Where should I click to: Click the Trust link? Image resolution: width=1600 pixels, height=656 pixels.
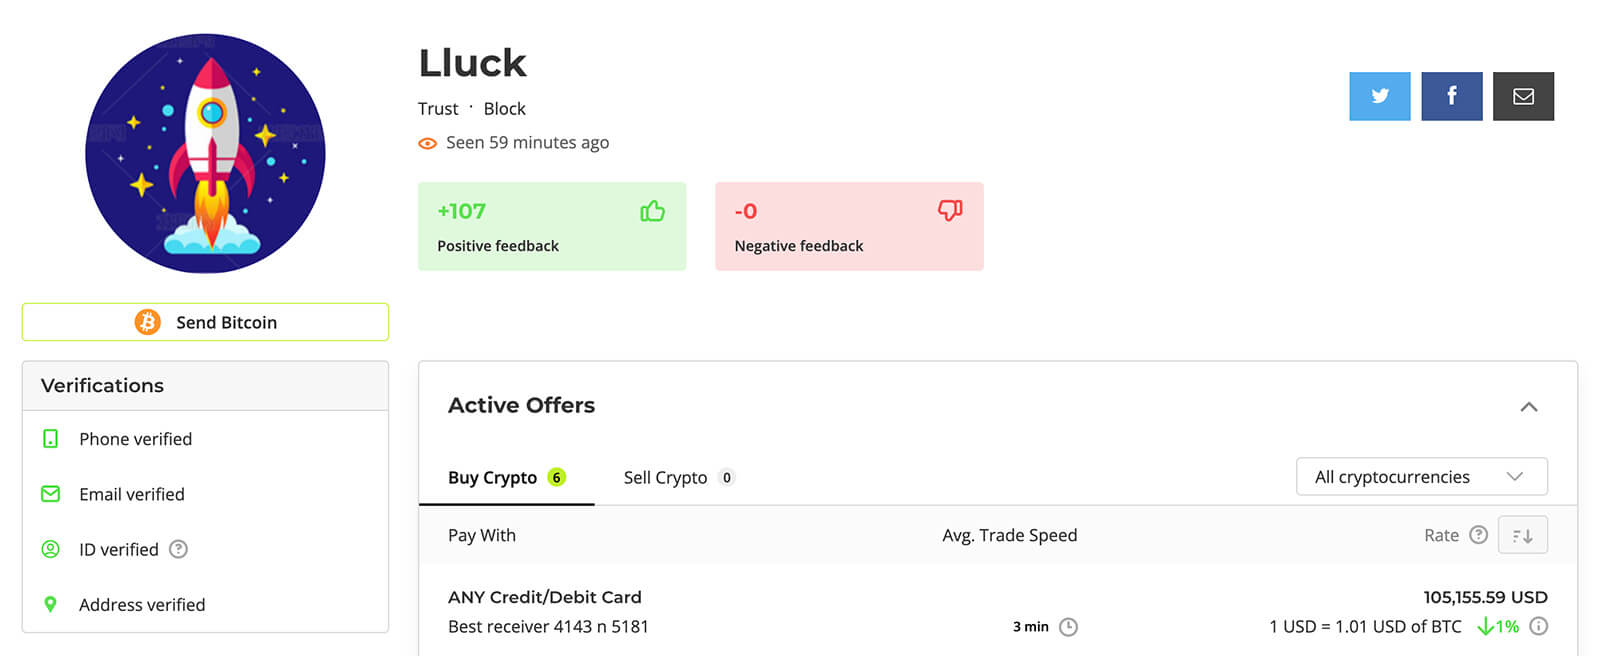438,109
